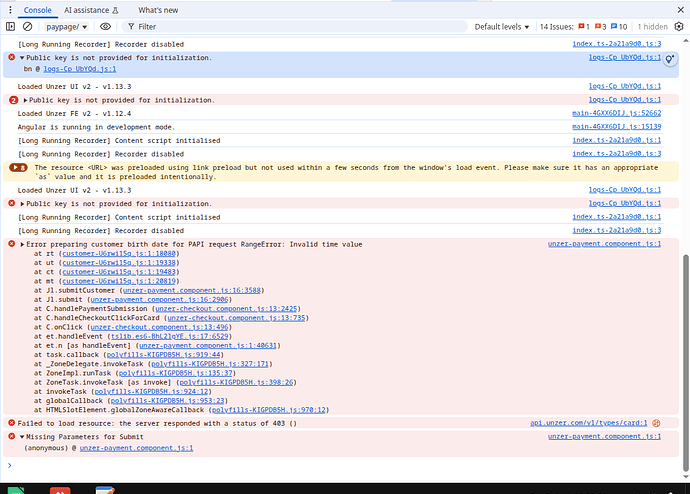Click the scrollbar down arrow
The width and height of the screenshot is (690, 494).
point(686,477)
